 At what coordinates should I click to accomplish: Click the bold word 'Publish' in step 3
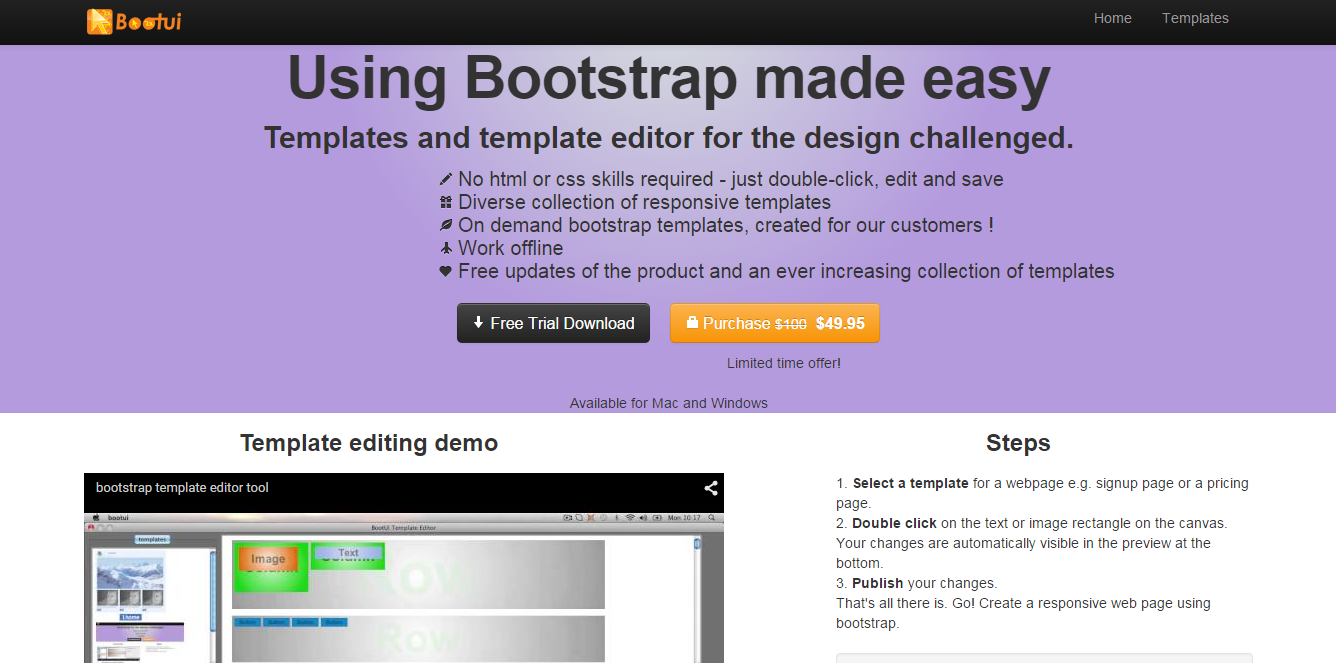click(x=877, y=583)
